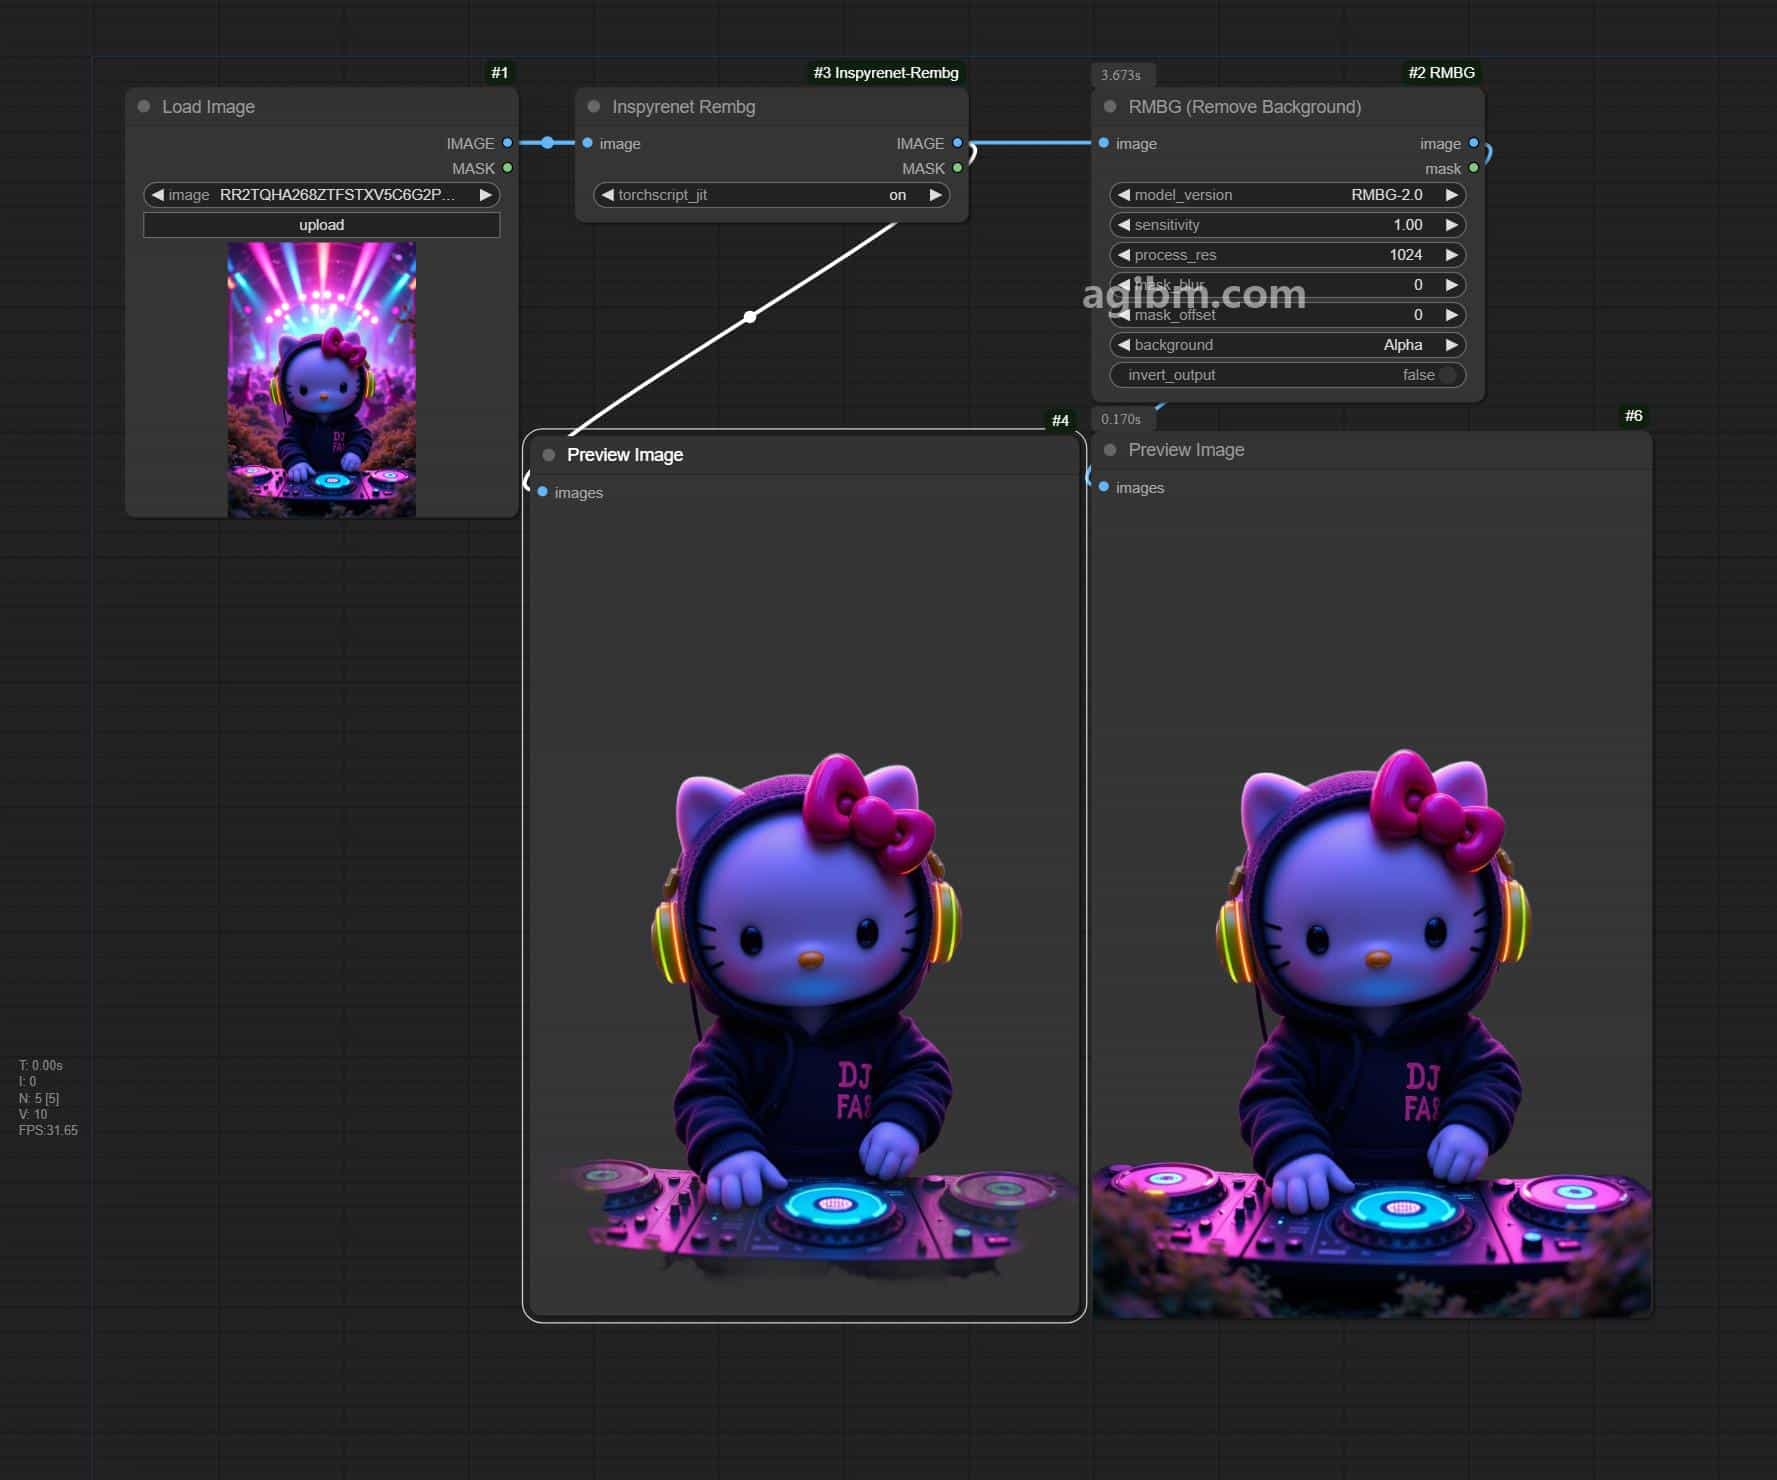1777x1480 pixels.
Task: Decrease process_res with left arrow
Action: (1124, 255)
